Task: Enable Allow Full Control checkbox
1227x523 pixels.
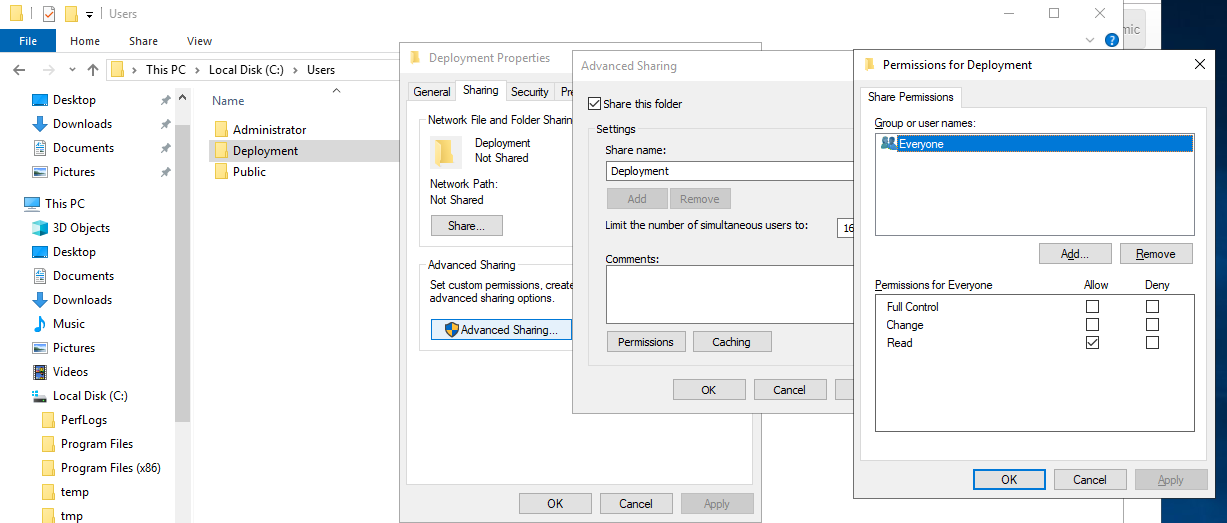Action: pyautogui.click(x=1092, y=307)
